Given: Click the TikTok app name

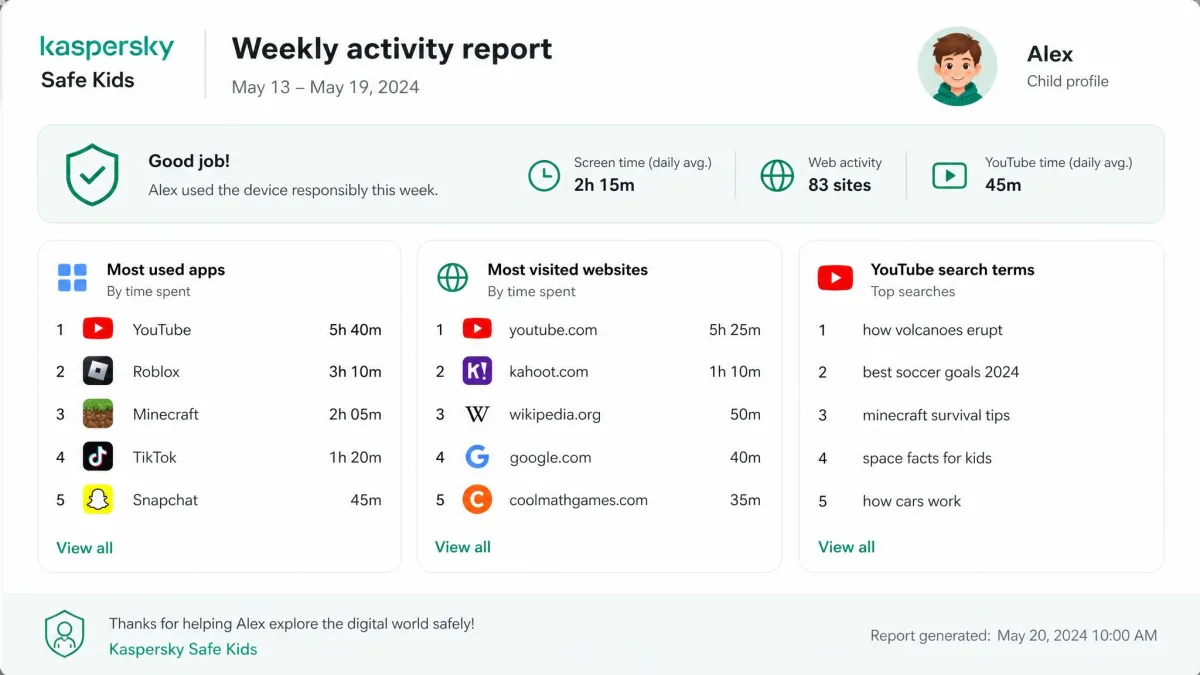Looking at the screenshot, I should [155, 457].
